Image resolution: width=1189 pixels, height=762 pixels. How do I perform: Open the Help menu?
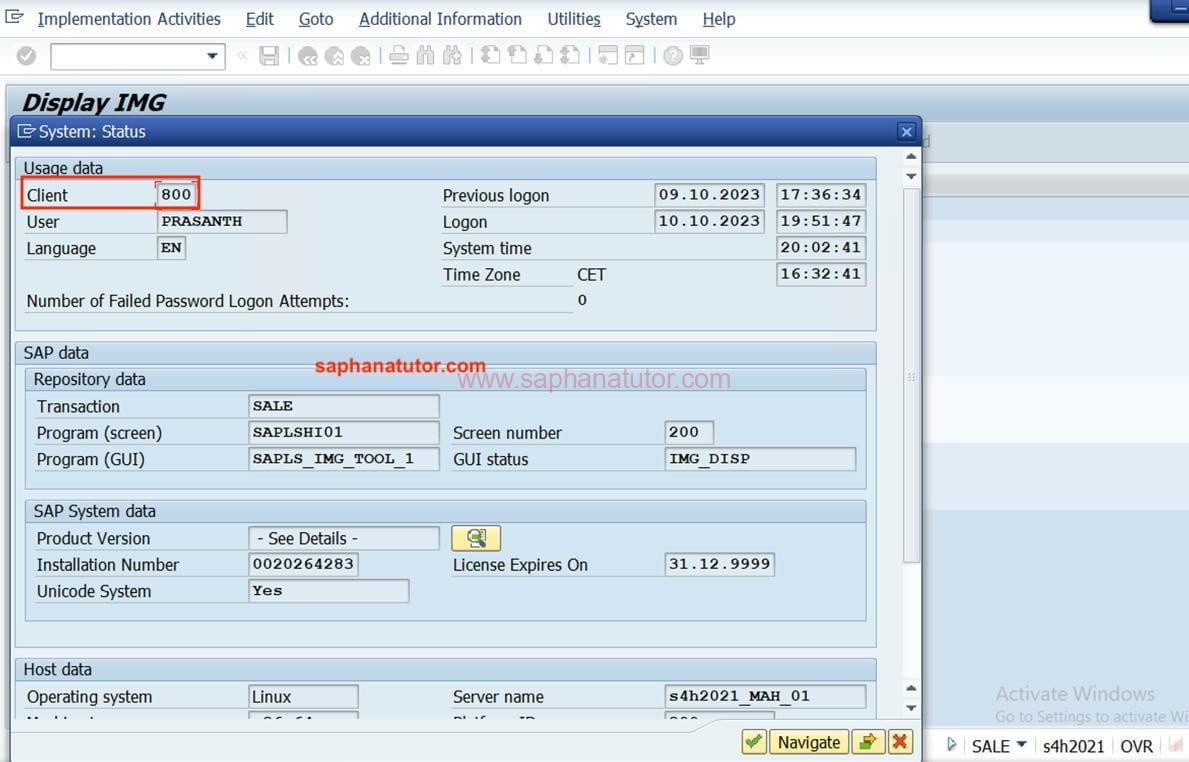pyautogui.click(x=719, y=19)
